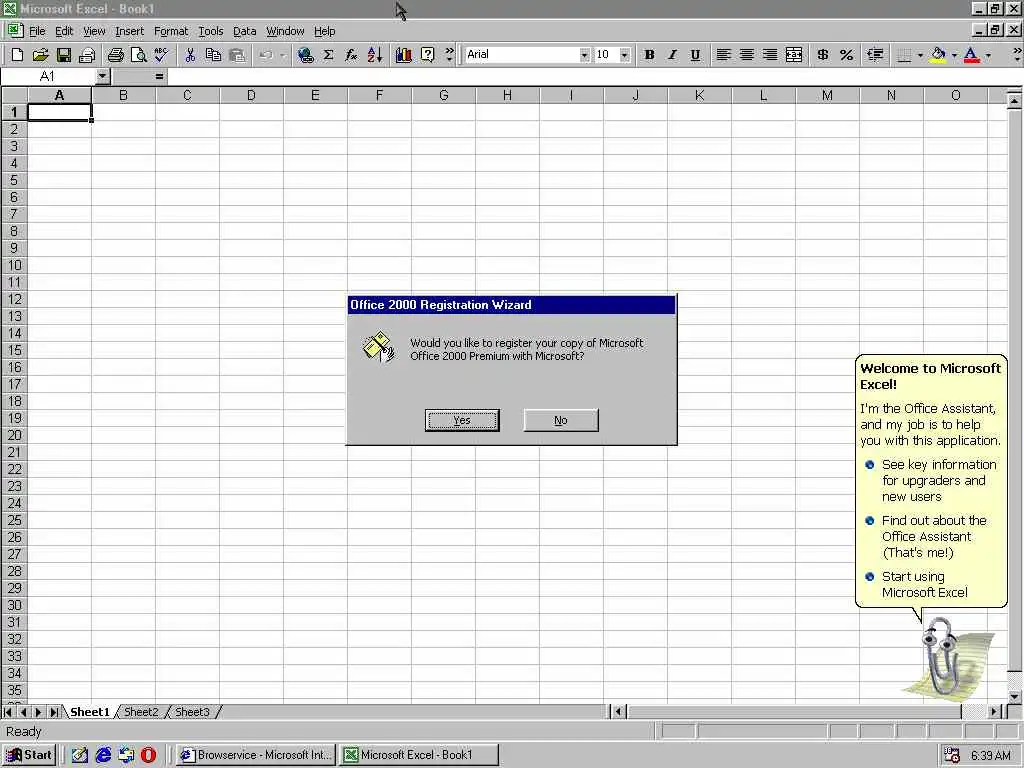Run the Spelling check ABC icon
The width and height of the screenshot is (1024, 768).
161,55
